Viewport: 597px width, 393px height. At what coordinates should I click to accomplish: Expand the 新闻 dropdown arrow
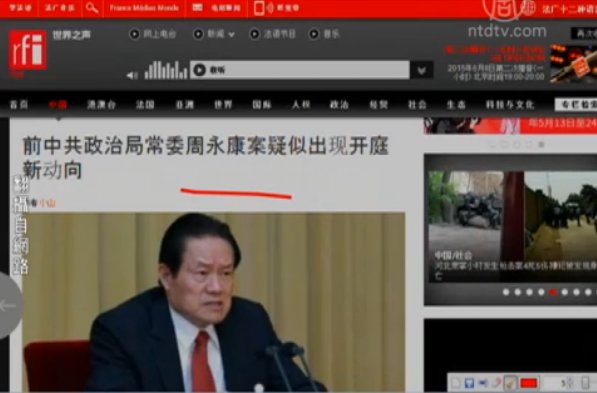pyautogui.click(x=231, y=35)
